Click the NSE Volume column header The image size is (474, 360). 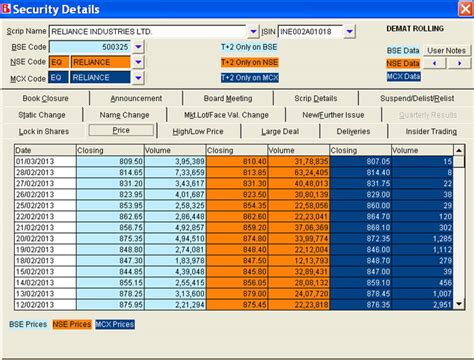298,150
